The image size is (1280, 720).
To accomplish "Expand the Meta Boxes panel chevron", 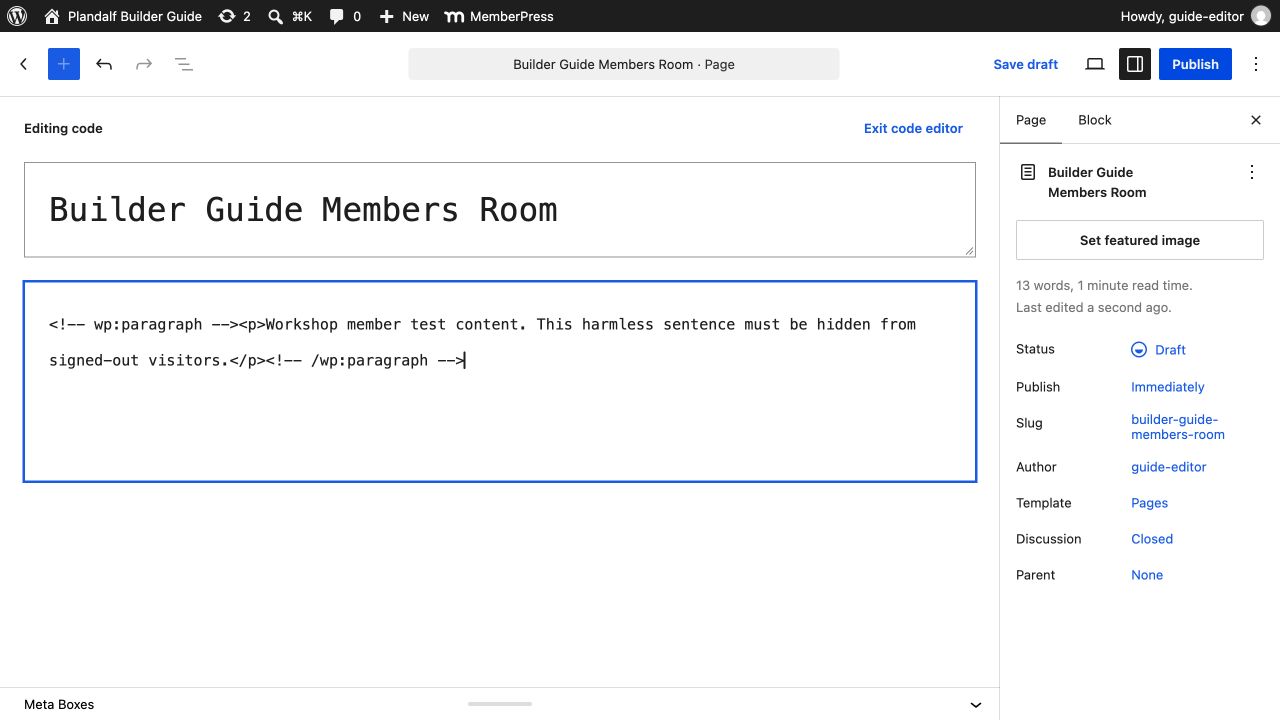I will click(x=976, y=705).
